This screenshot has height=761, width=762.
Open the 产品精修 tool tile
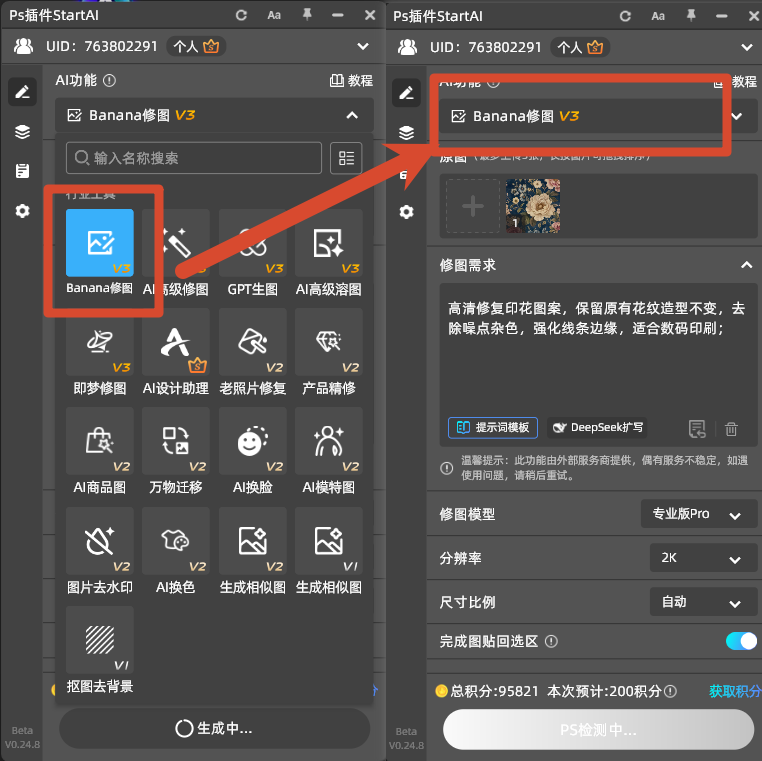[x=329, y=342]
